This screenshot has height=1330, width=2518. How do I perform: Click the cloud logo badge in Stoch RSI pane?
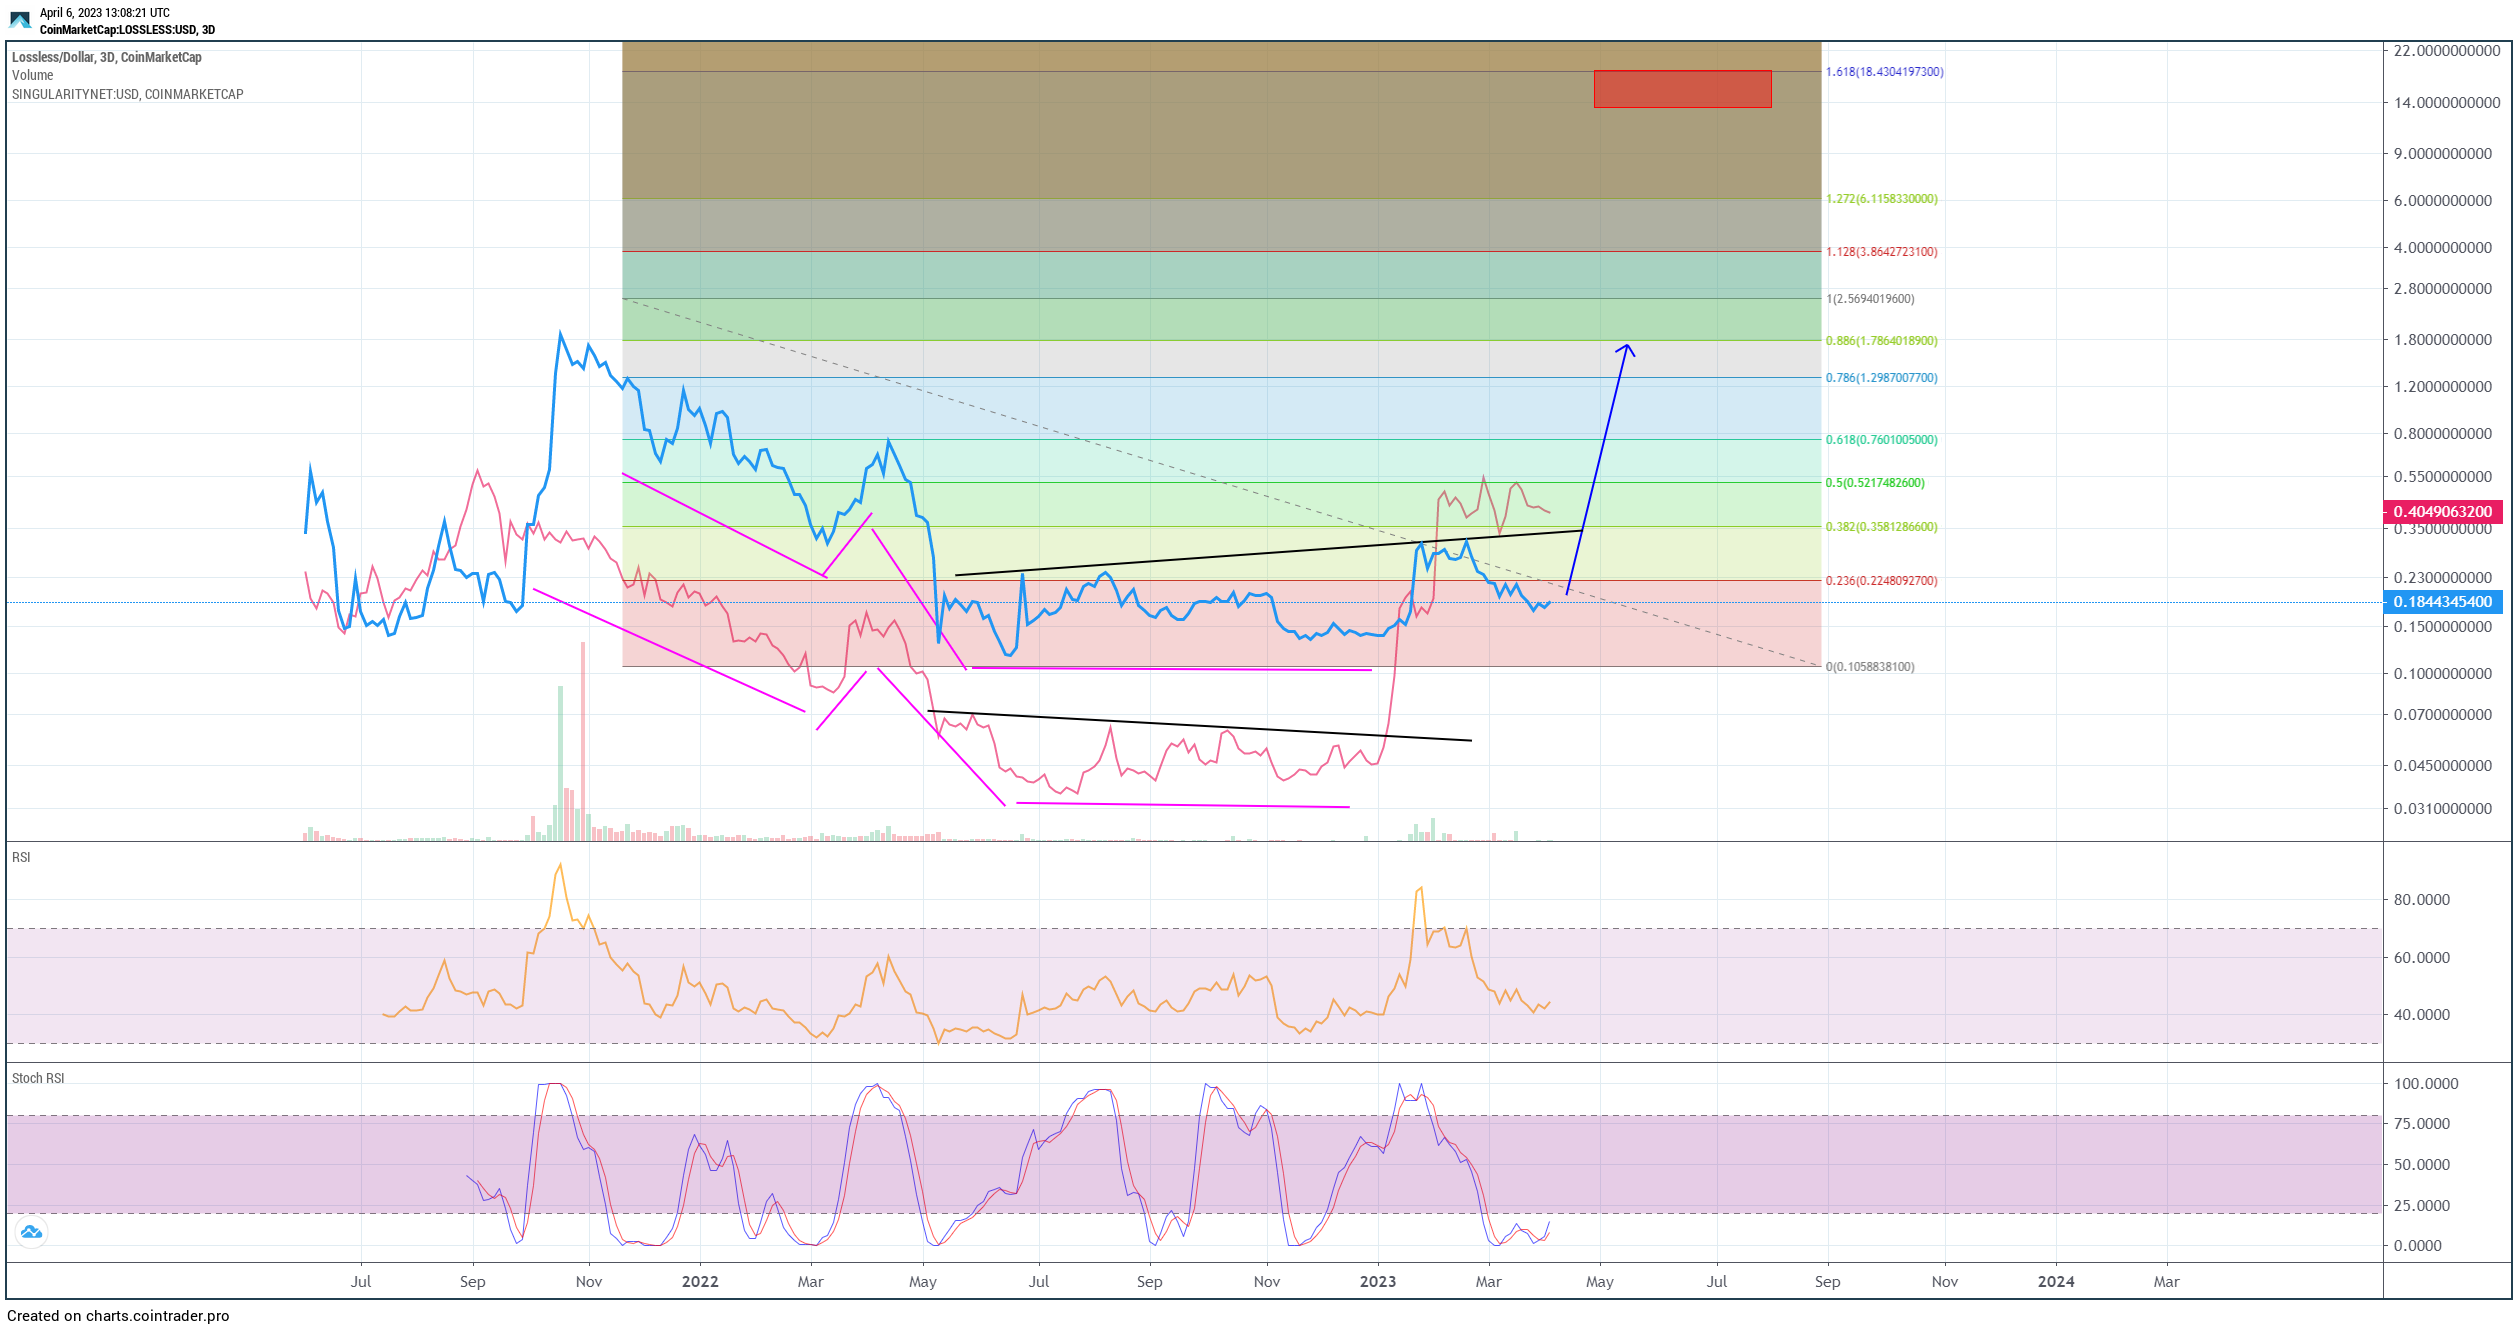click(x=31, y=1232)
